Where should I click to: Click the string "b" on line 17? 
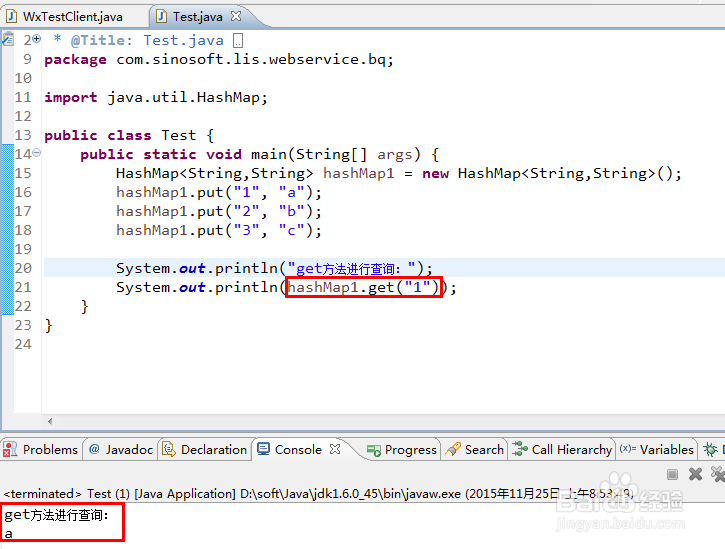click(291, 211)
